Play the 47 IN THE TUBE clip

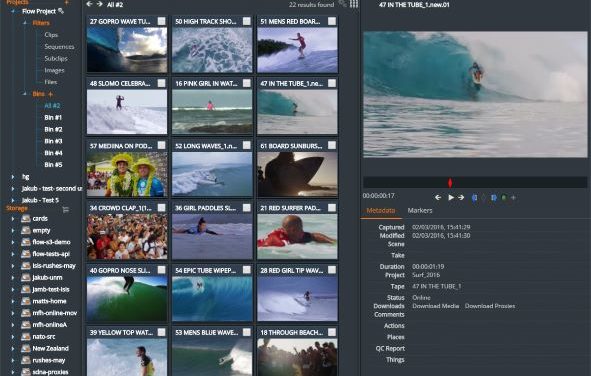coord(451,197)
